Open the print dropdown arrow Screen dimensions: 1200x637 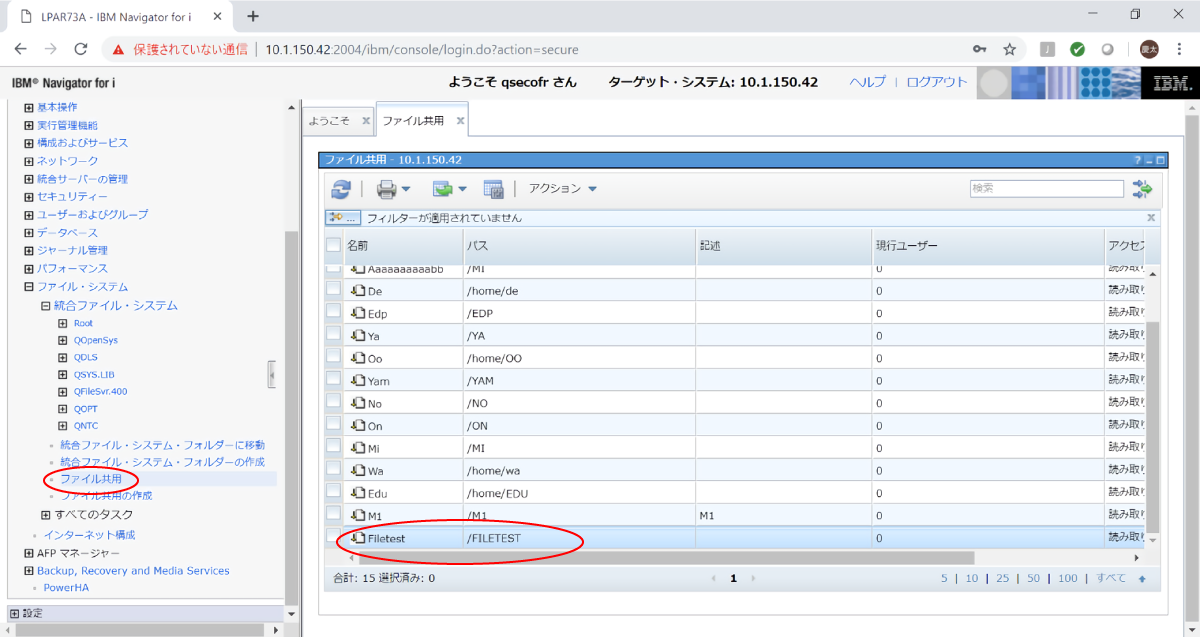pos(406,189)
